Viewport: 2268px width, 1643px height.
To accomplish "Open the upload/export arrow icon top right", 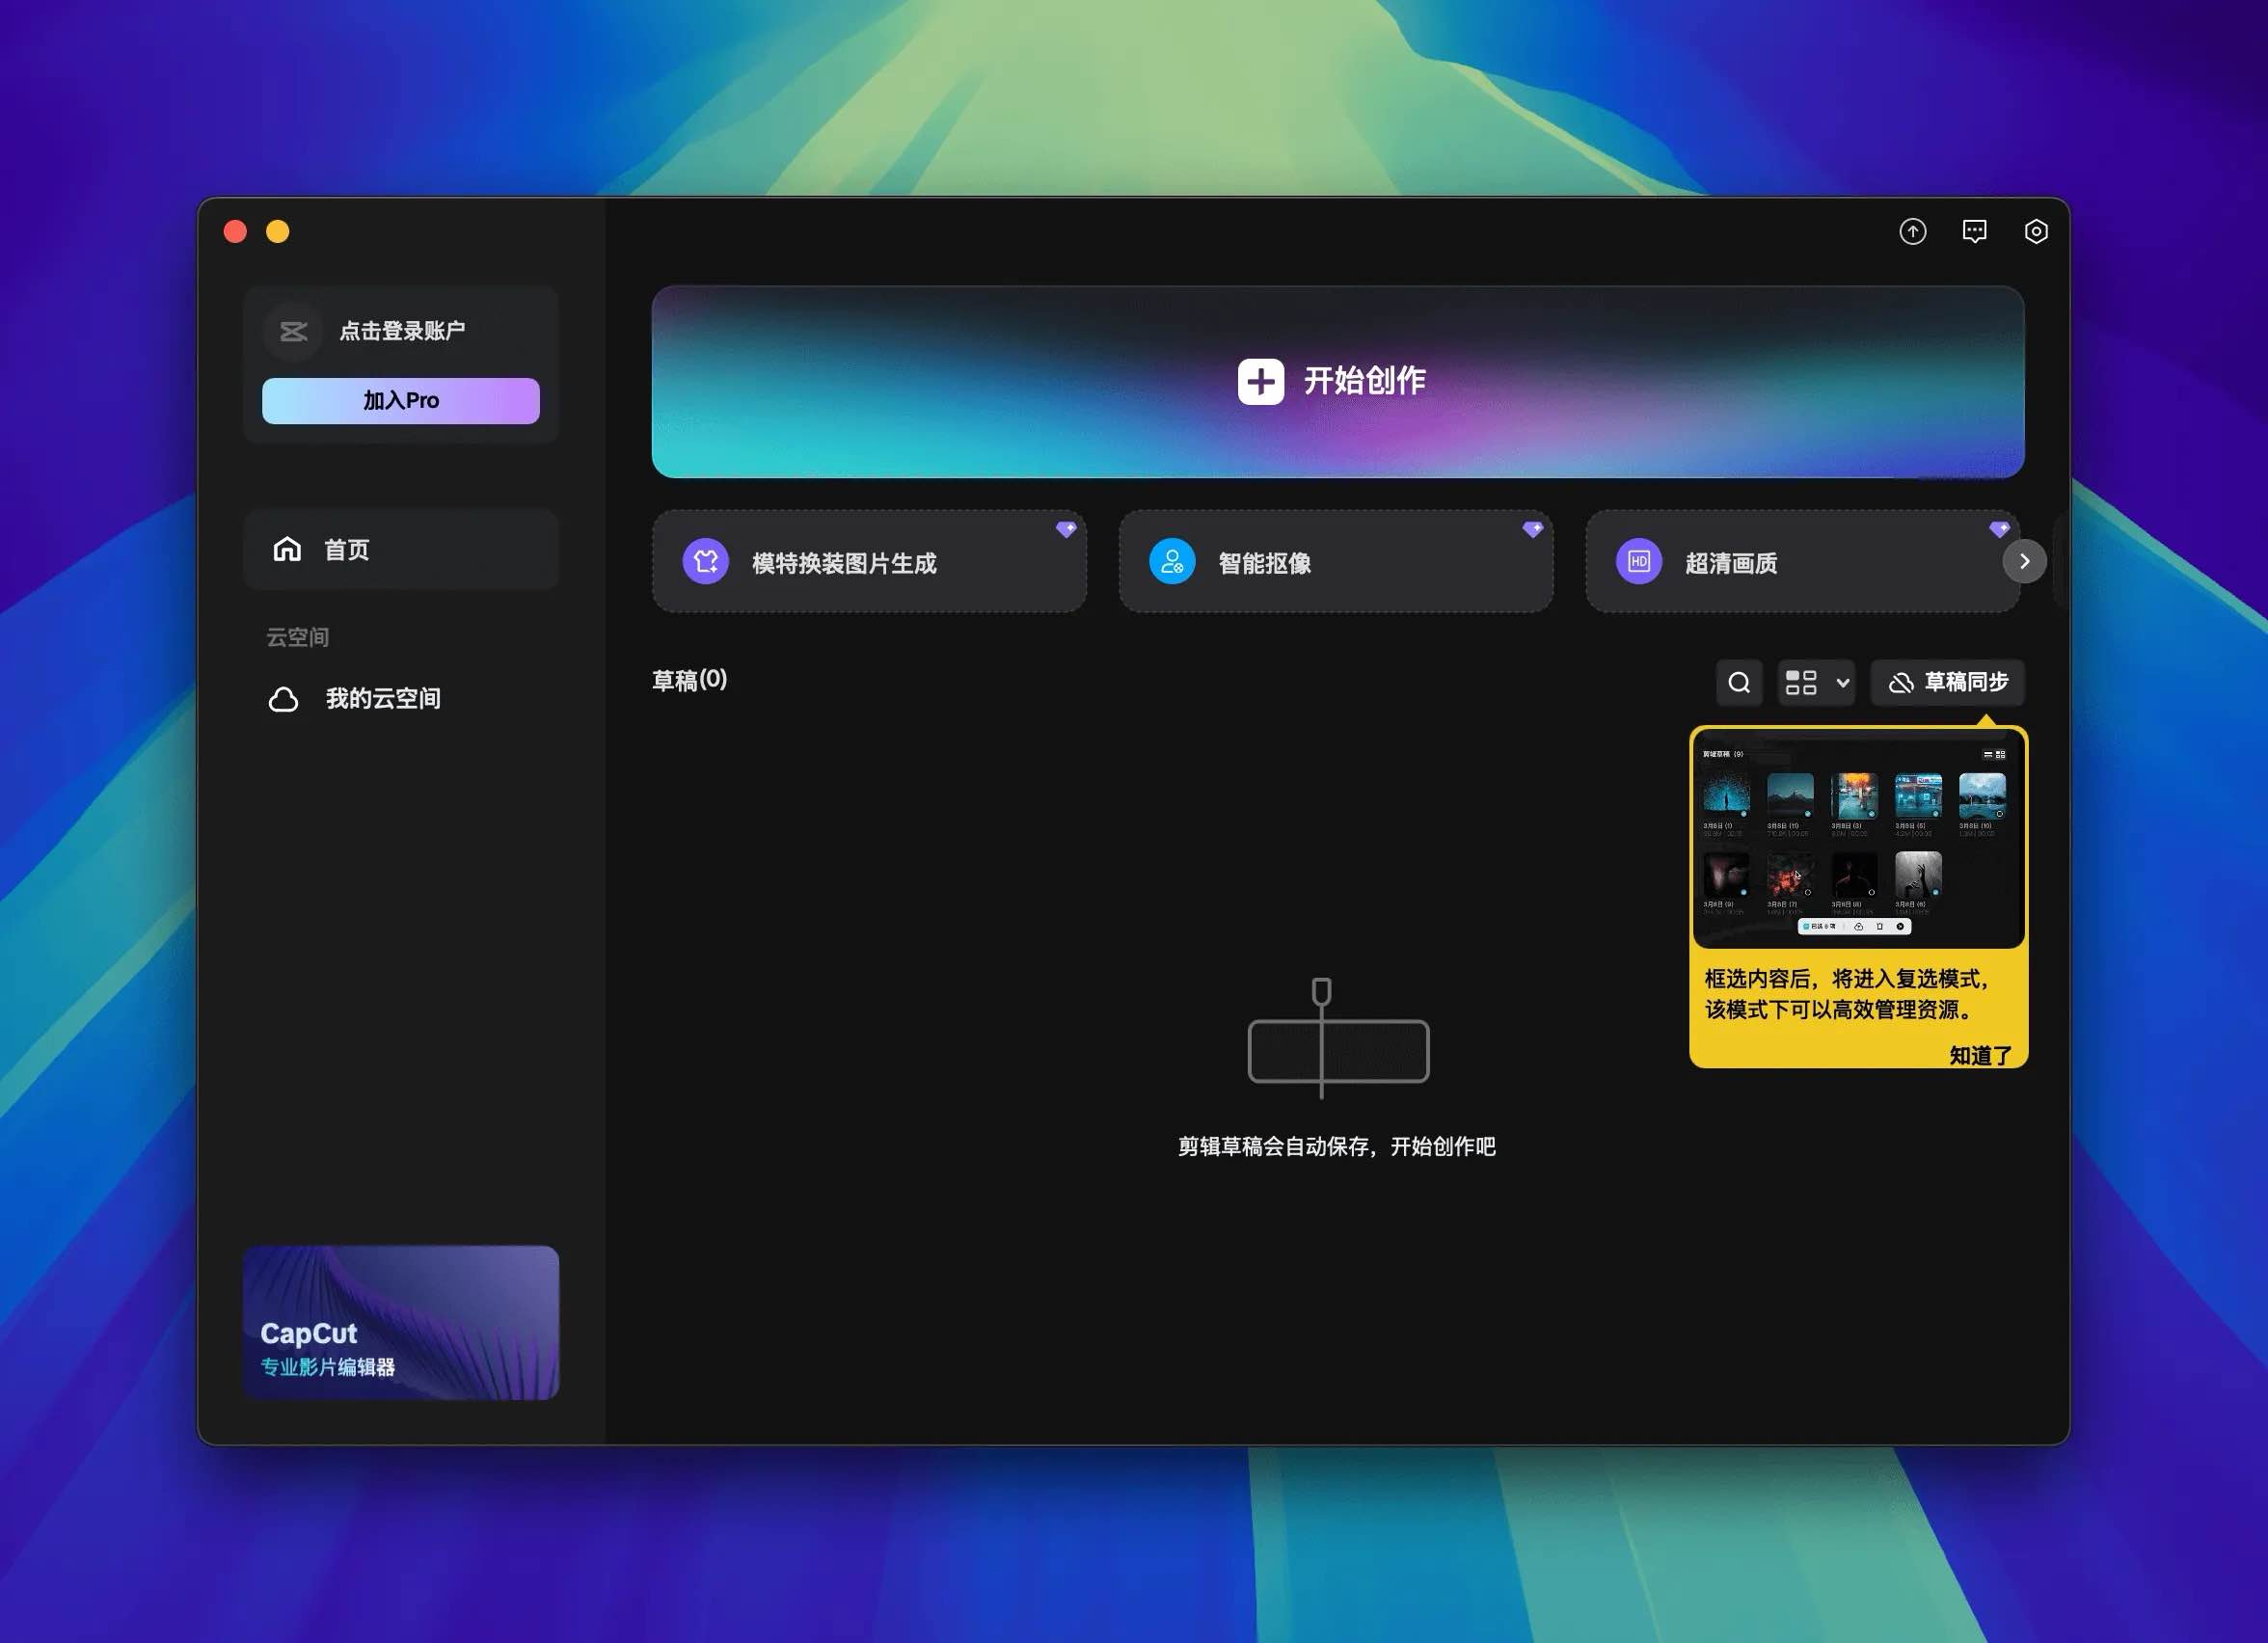I will point(1913,231).
